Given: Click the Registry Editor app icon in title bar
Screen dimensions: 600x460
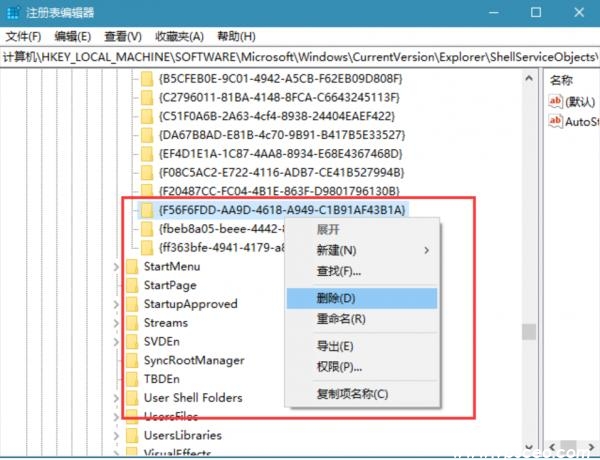Looking at the screenshot, I should 13,12.
